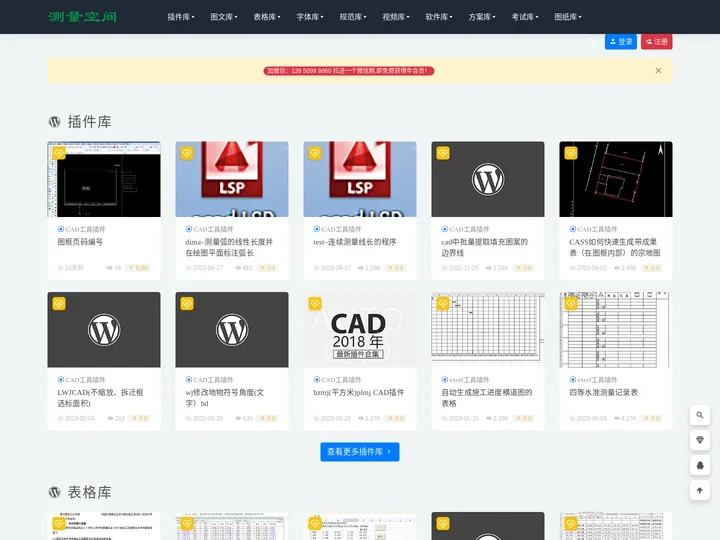Expand the 视频库 navigation menu
The image size is (720, 540).
point(396,17)
